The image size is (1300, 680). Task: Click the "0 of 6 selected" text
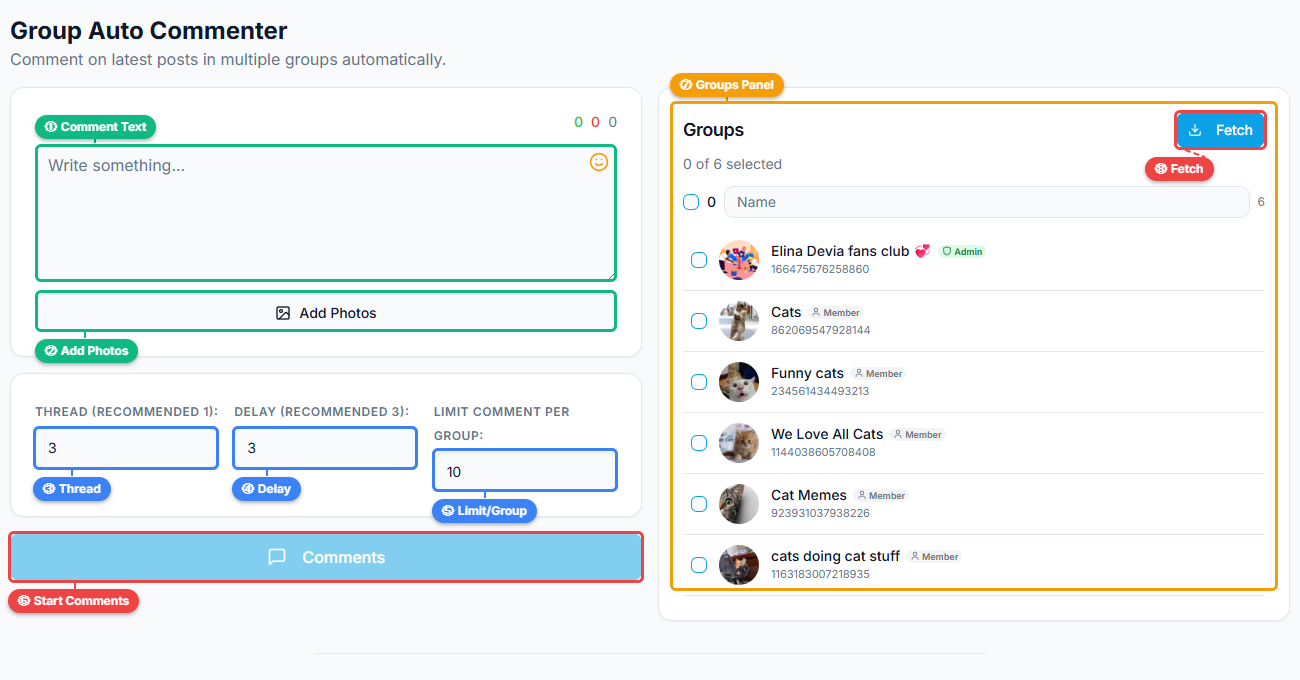[733, 164]
